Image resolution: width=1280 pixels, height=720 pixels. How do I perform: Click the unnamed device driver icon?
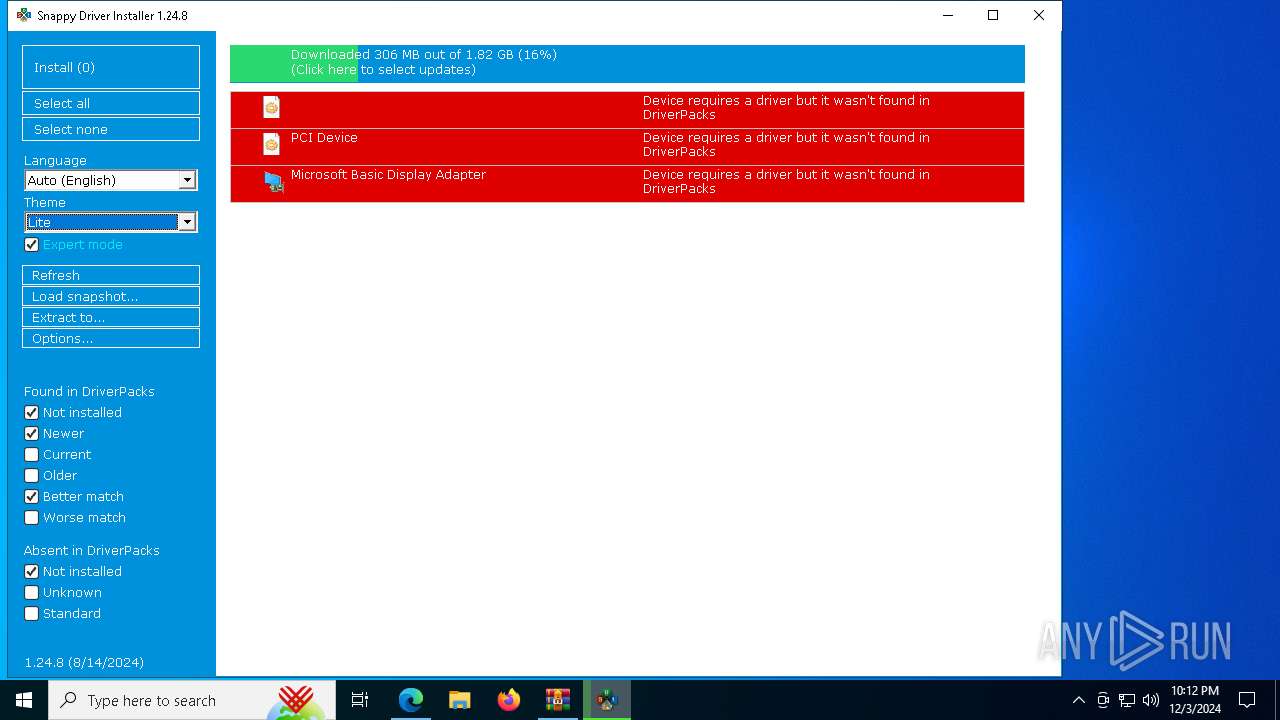(271, 107)
